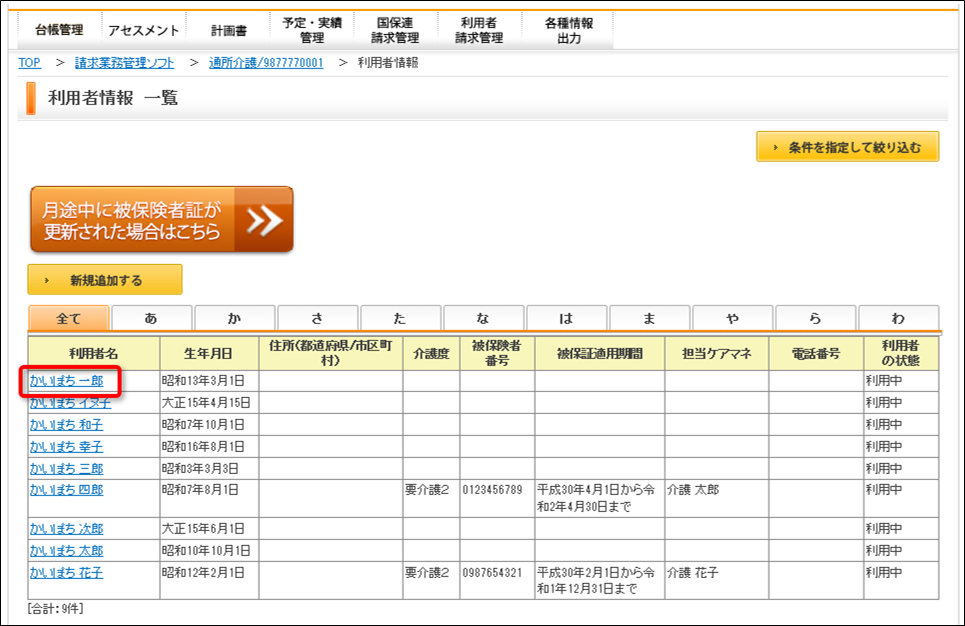This screenshot has width=965, height=626.
Task: Select the た tab
Action: [401, 318]
